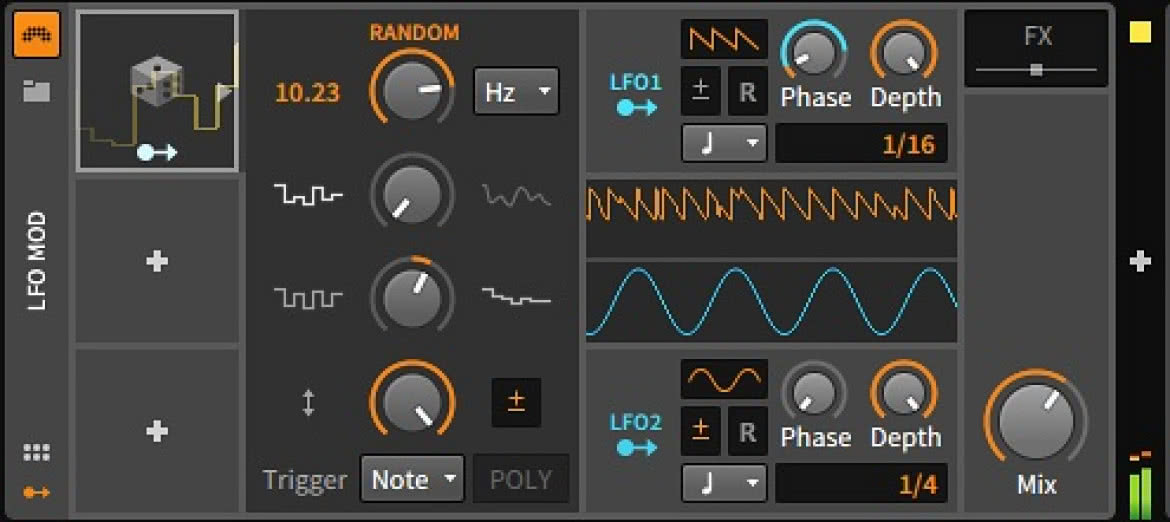
Task: Select the LFO2 sine waveform display
Action: coord(724,379)
